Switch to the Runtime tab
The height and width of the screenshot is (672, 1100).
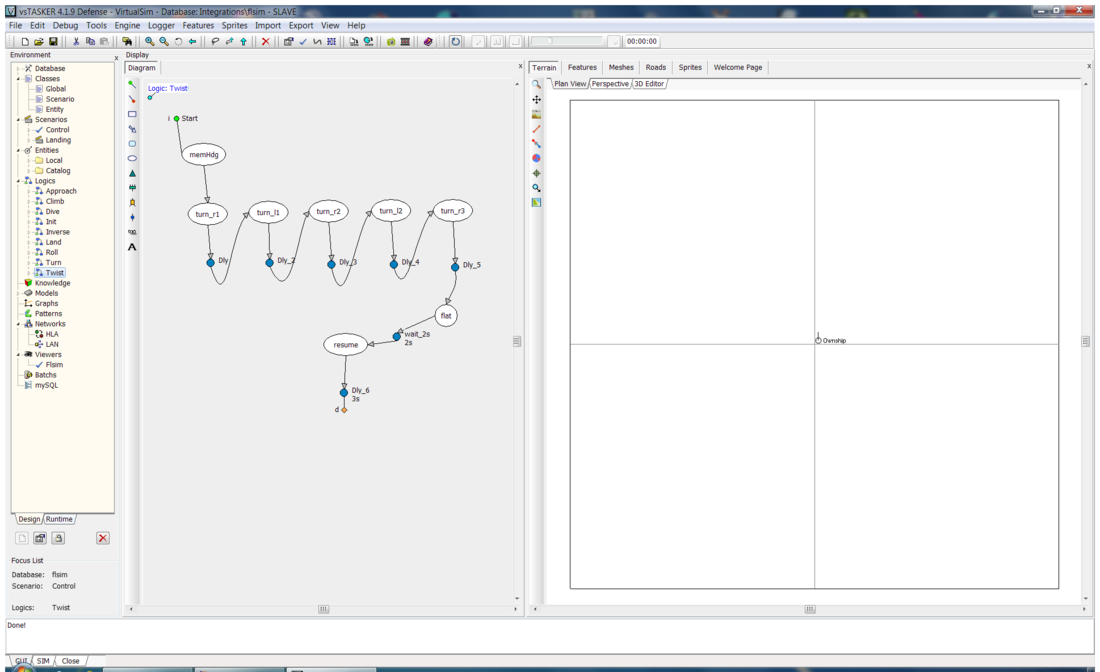pos(59,519)
